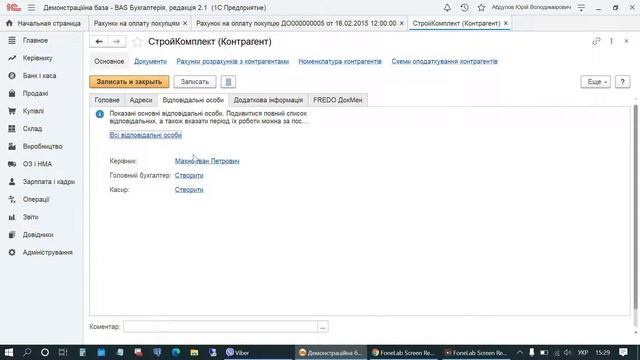Open favorites star in title bar

(481, 7)
